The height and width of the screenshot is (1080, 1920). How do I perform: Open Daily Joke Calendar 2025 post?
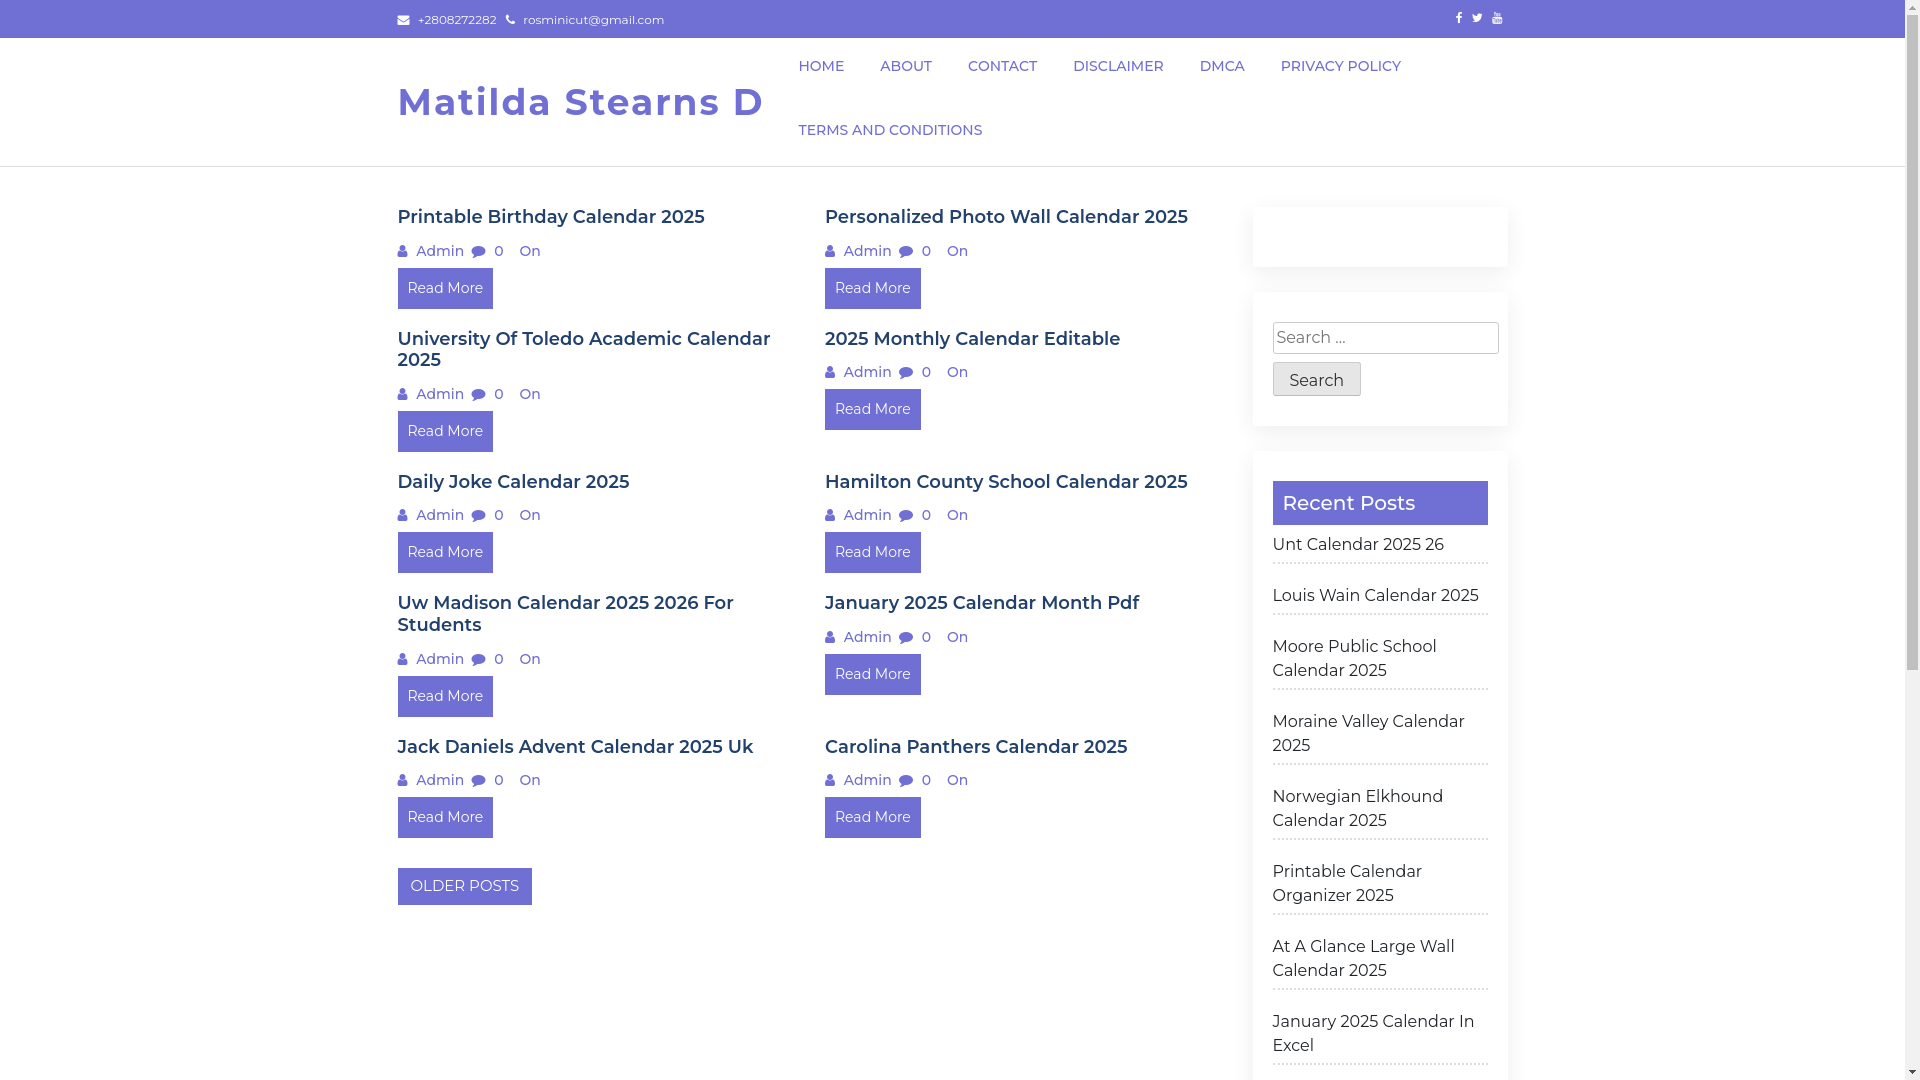coord(513,482)
